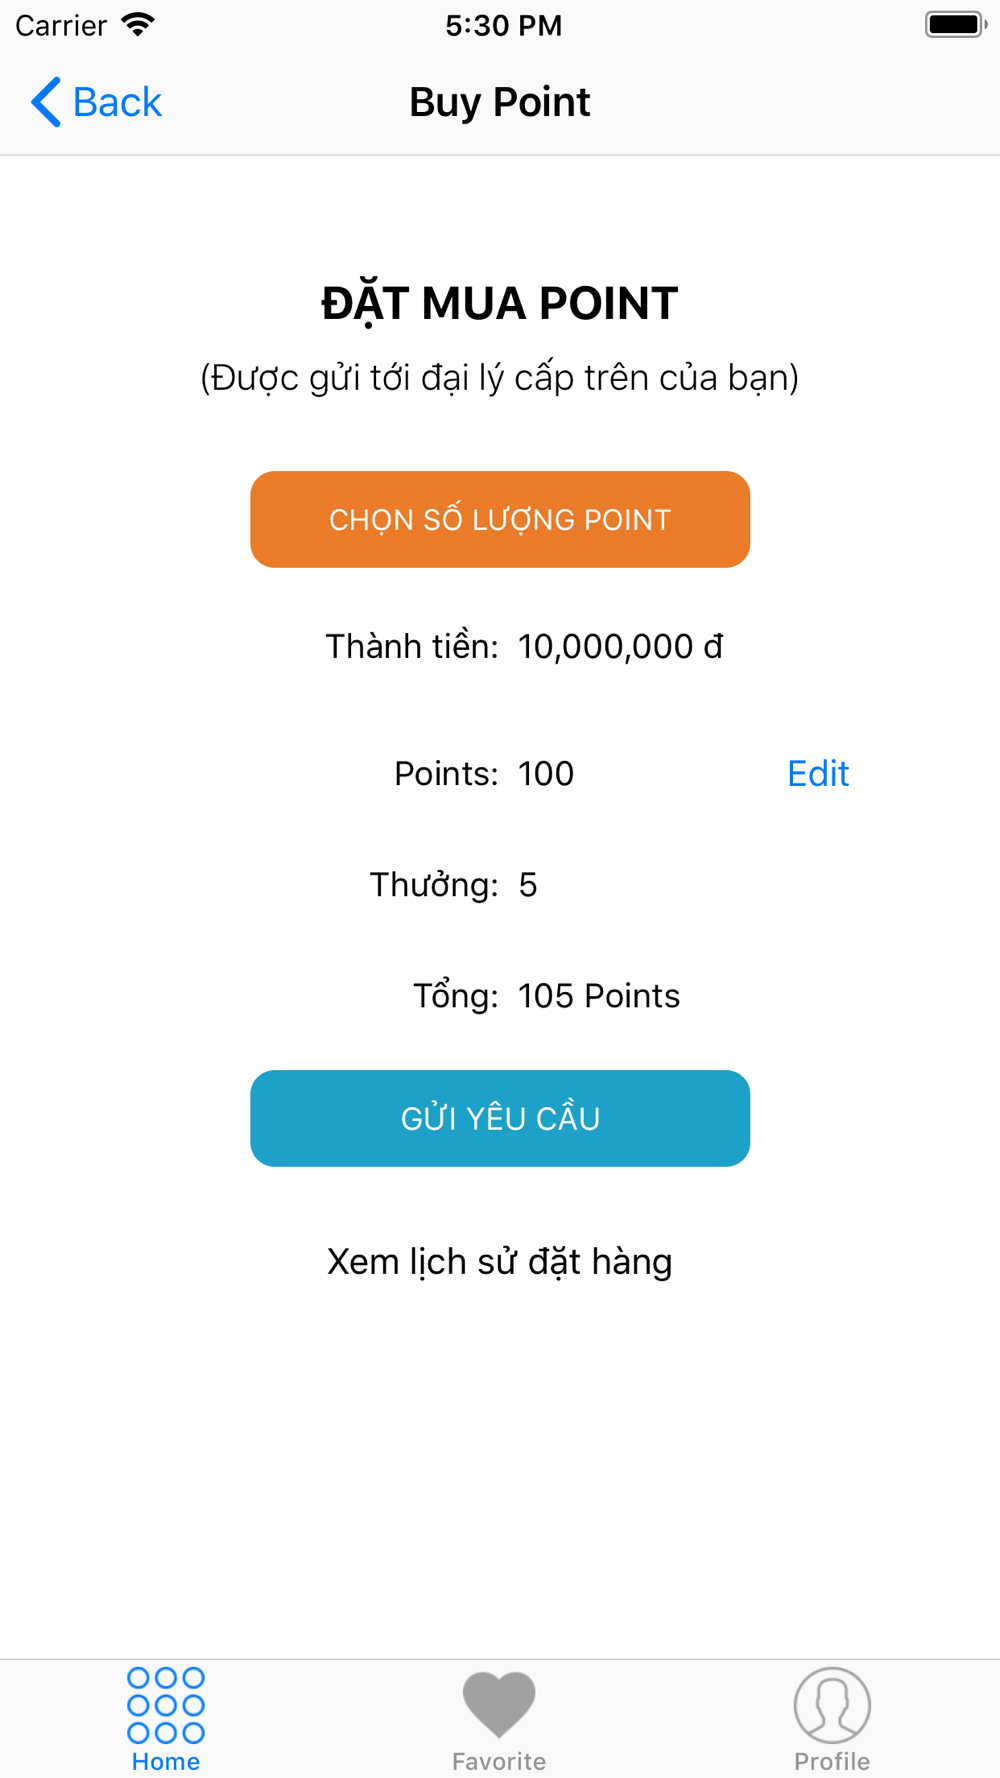Switch to the Profile tab label
Screen dimensions: 1000x1778
tap(832, 1761)
